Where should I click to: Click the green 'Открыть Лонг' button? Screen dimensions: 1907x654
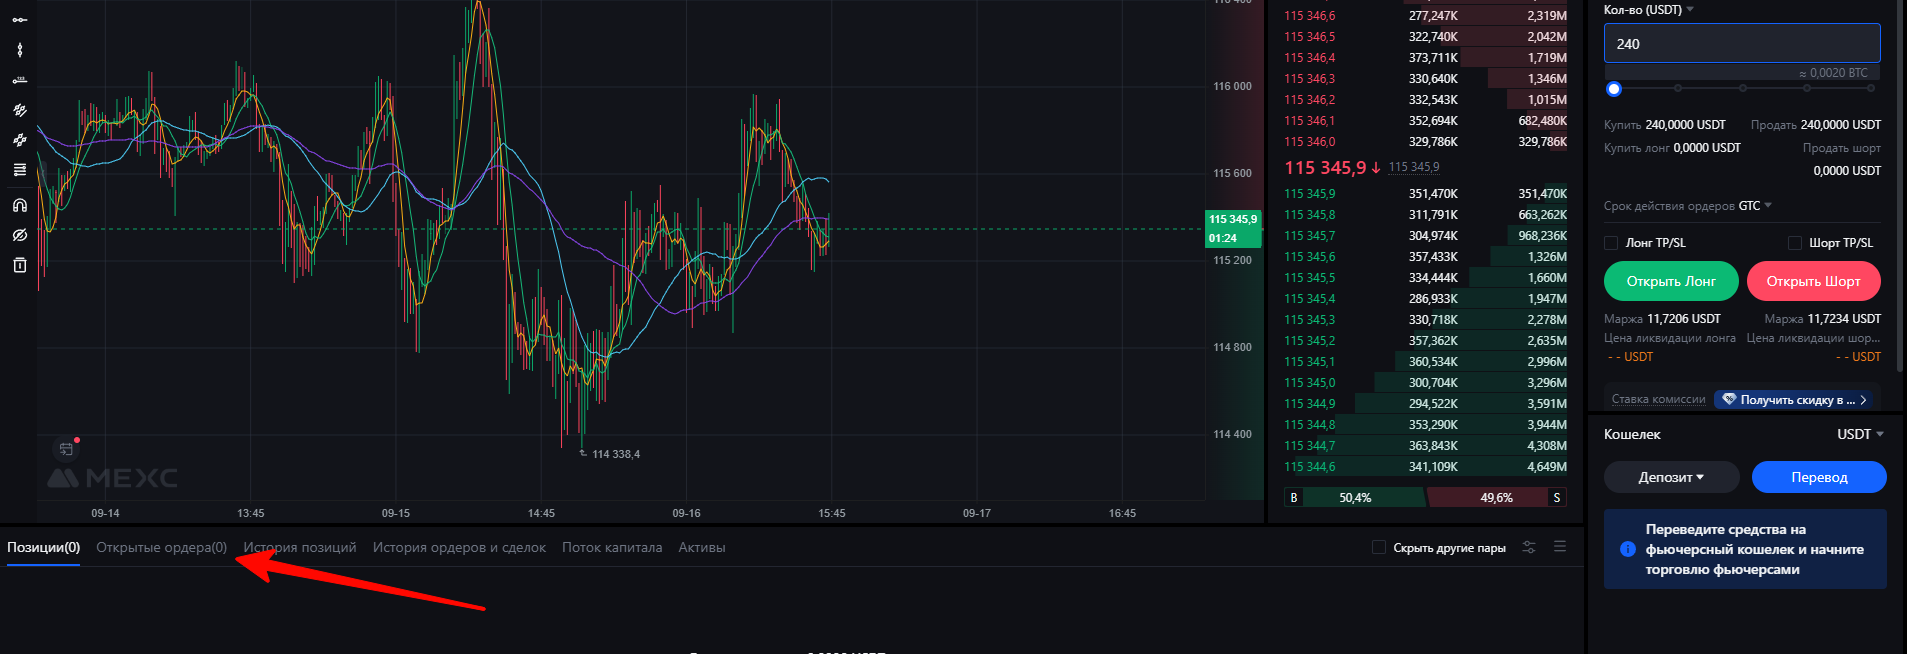(x=1671, y=281)
